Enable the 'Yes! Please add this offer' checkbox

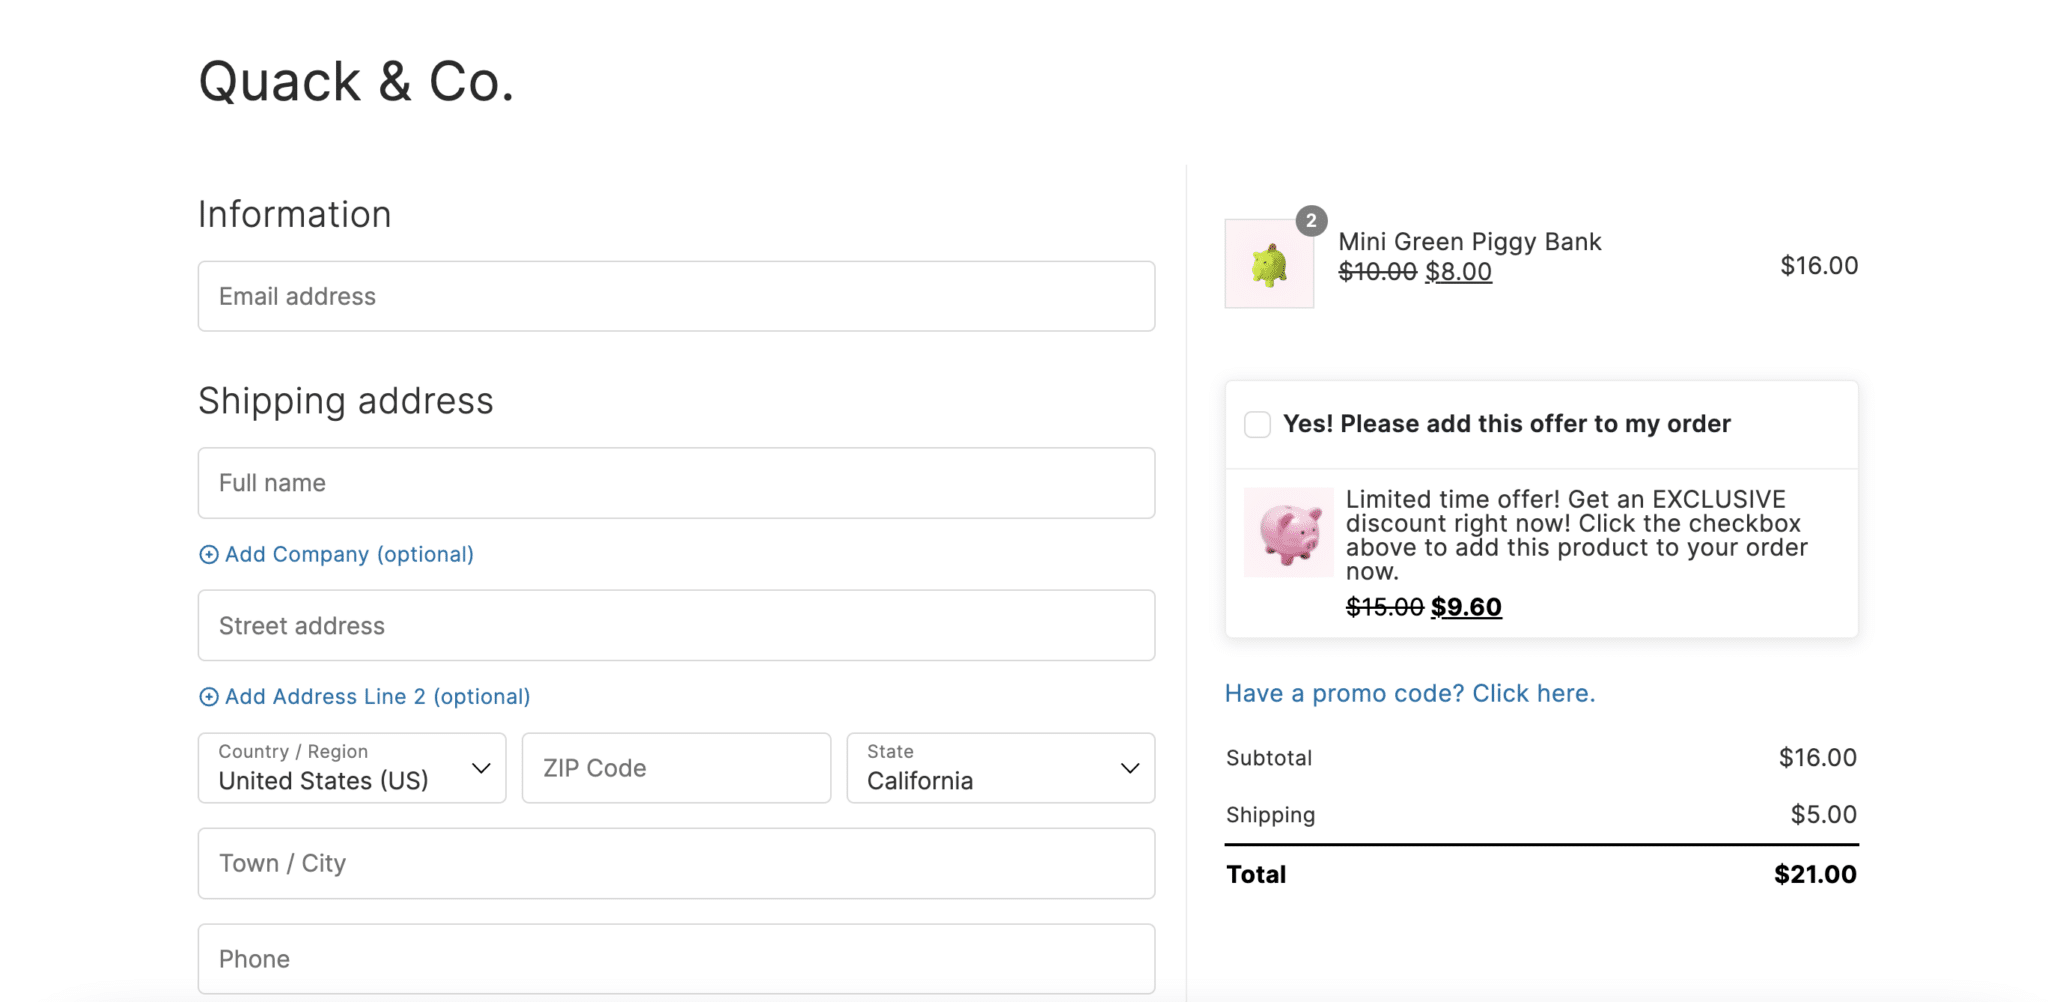pyautogui.click(x=1255, y=424)
